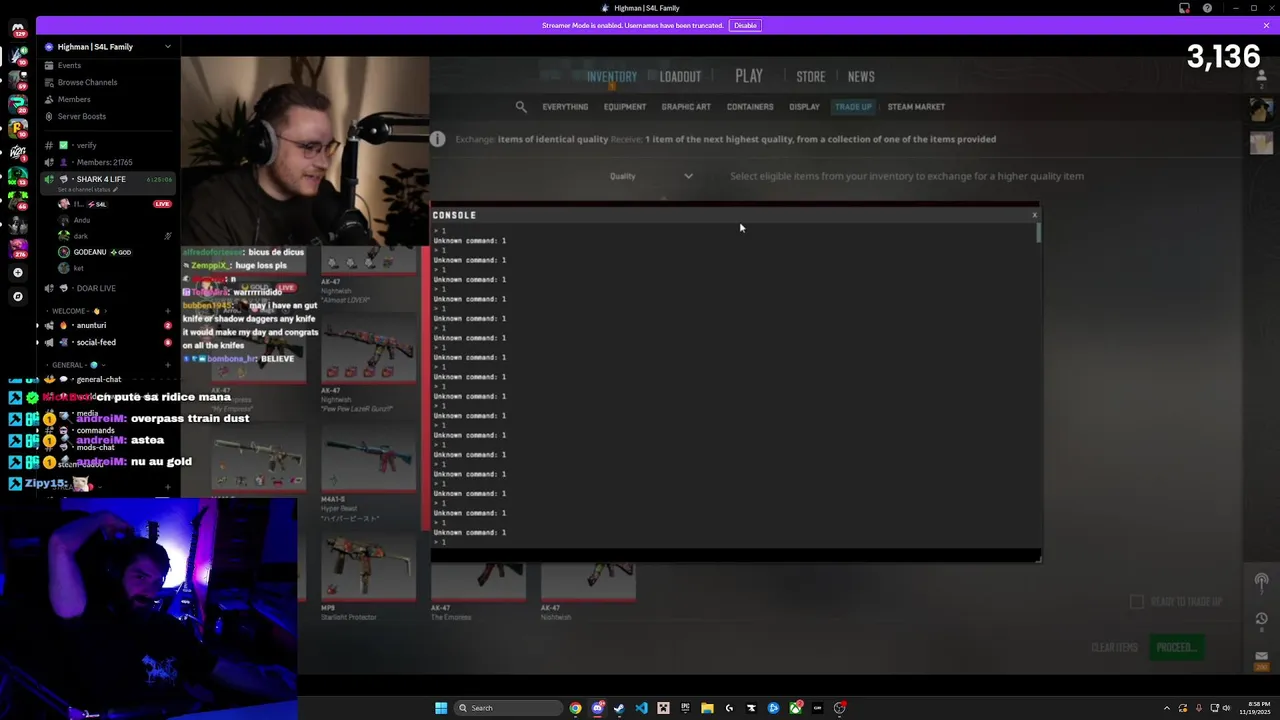
Task: Open the social-feed channel
Action: (x=106, y=342)
